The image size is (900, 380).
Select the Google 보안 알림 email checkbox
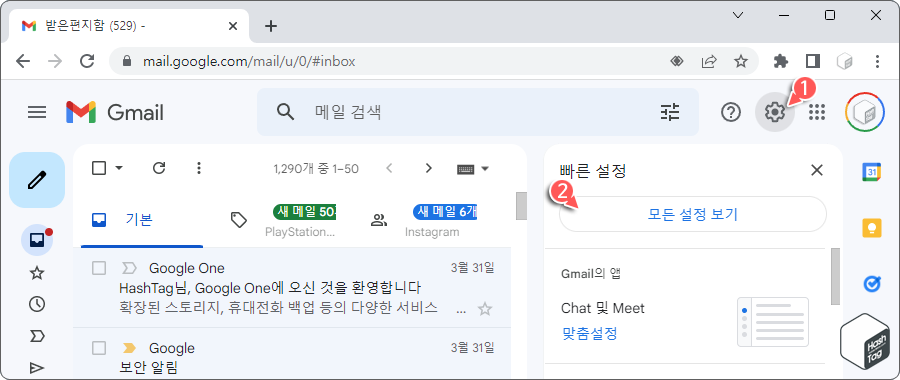coord(99,348)
